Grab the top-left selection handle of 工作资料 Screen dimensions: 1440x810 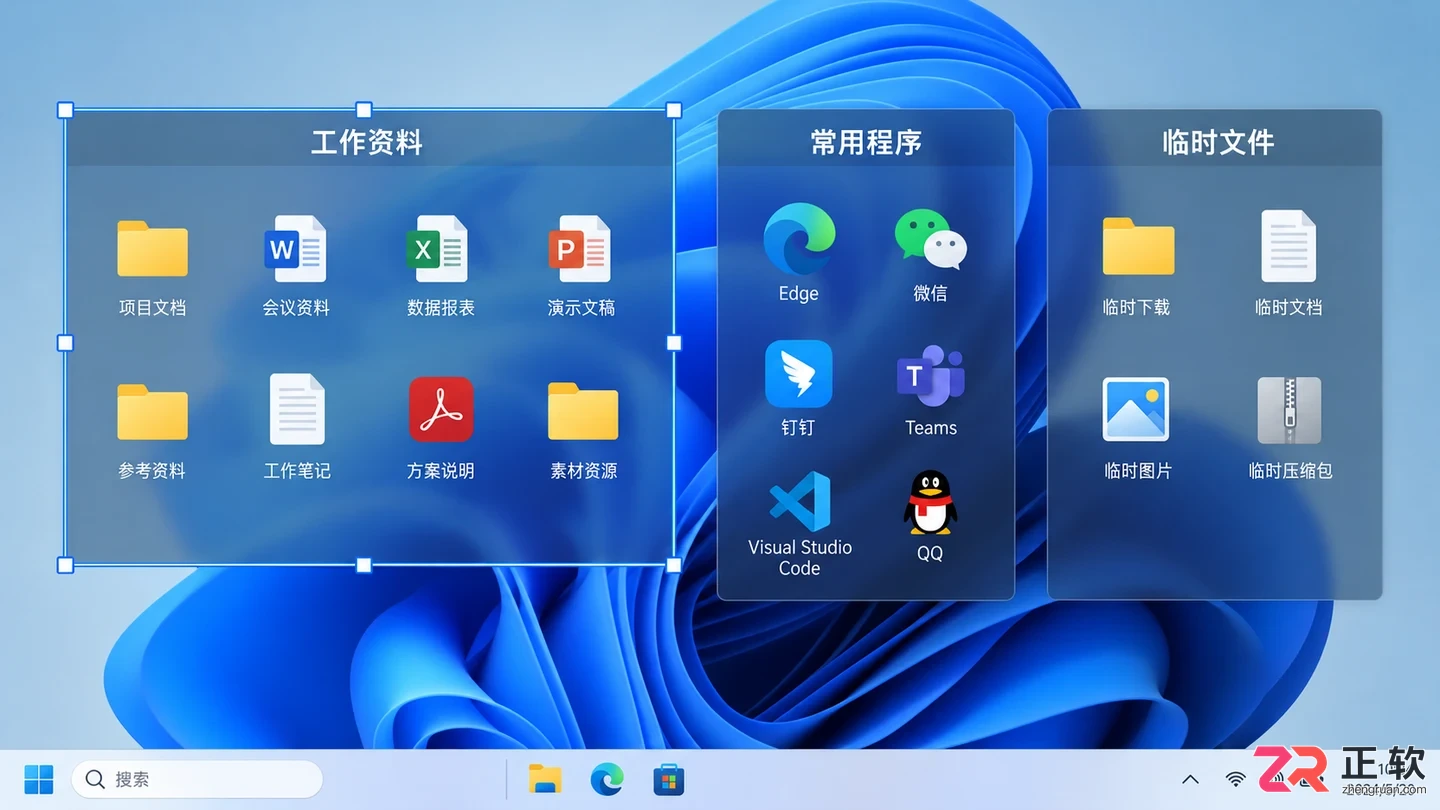click(65, 110)
